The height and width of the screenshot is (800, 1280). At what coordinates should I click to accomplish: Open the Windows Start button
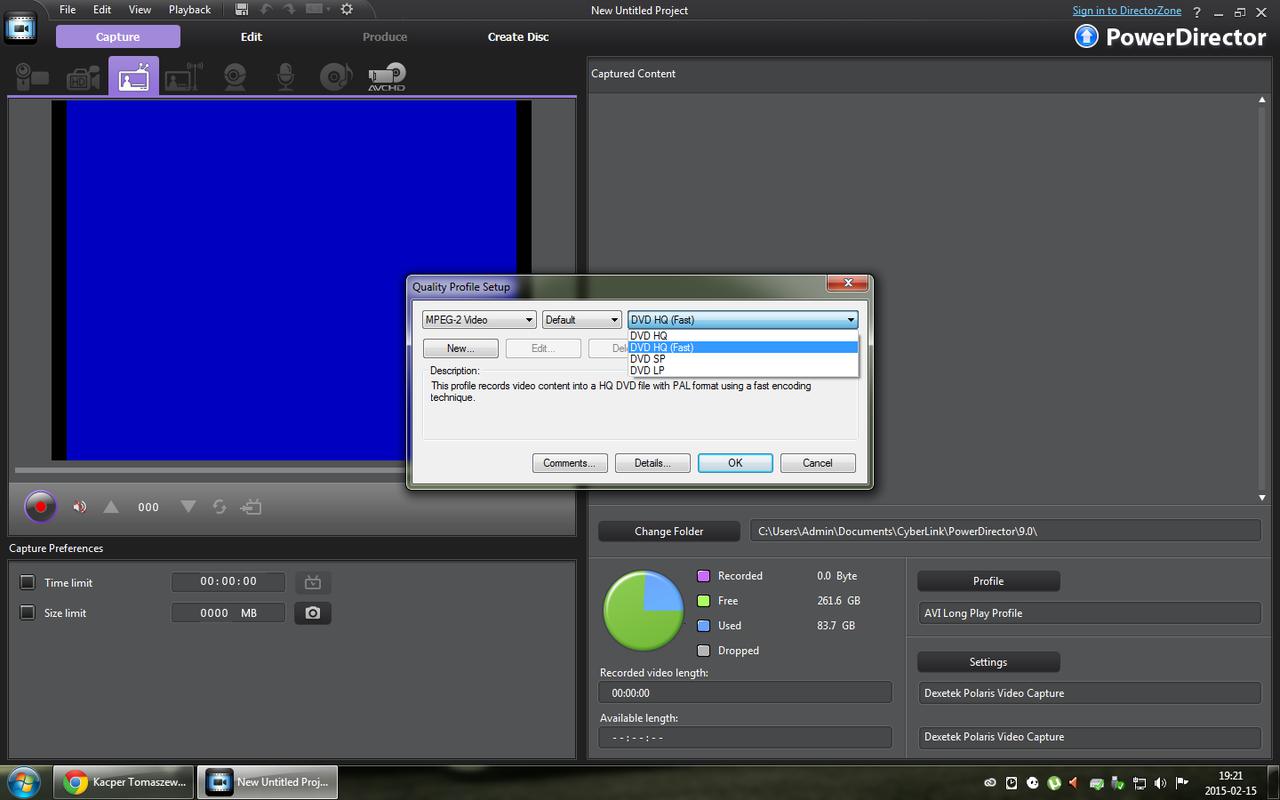point(22,781)
